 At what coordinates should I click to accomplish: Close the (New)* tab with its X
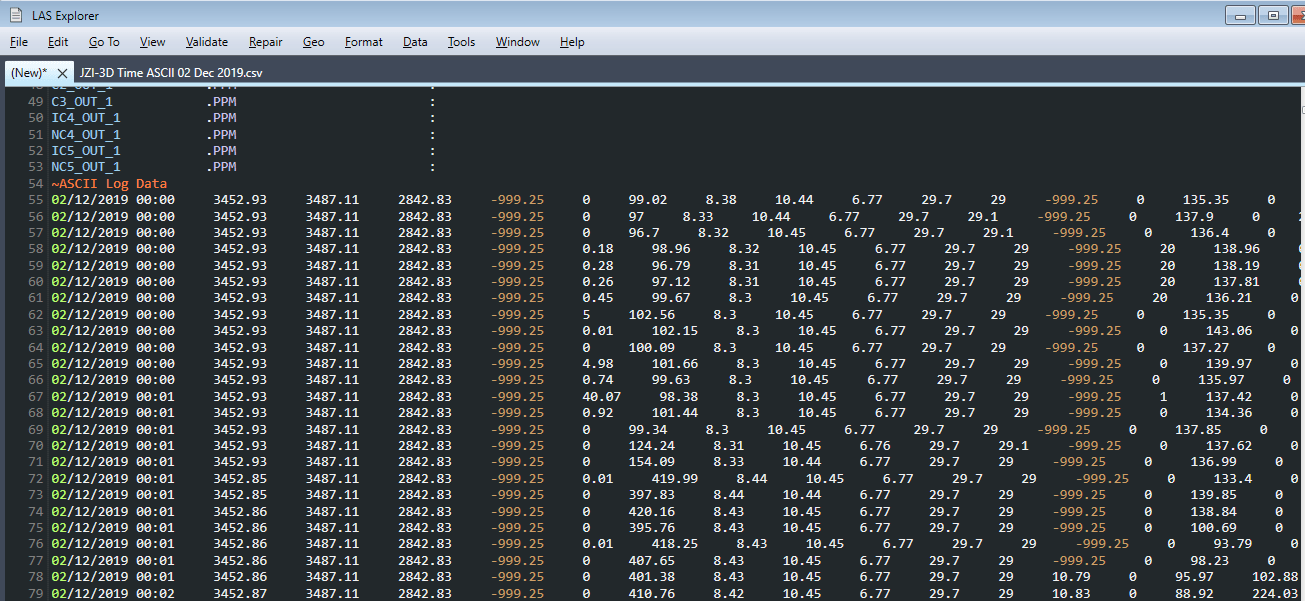coord(62,73)
